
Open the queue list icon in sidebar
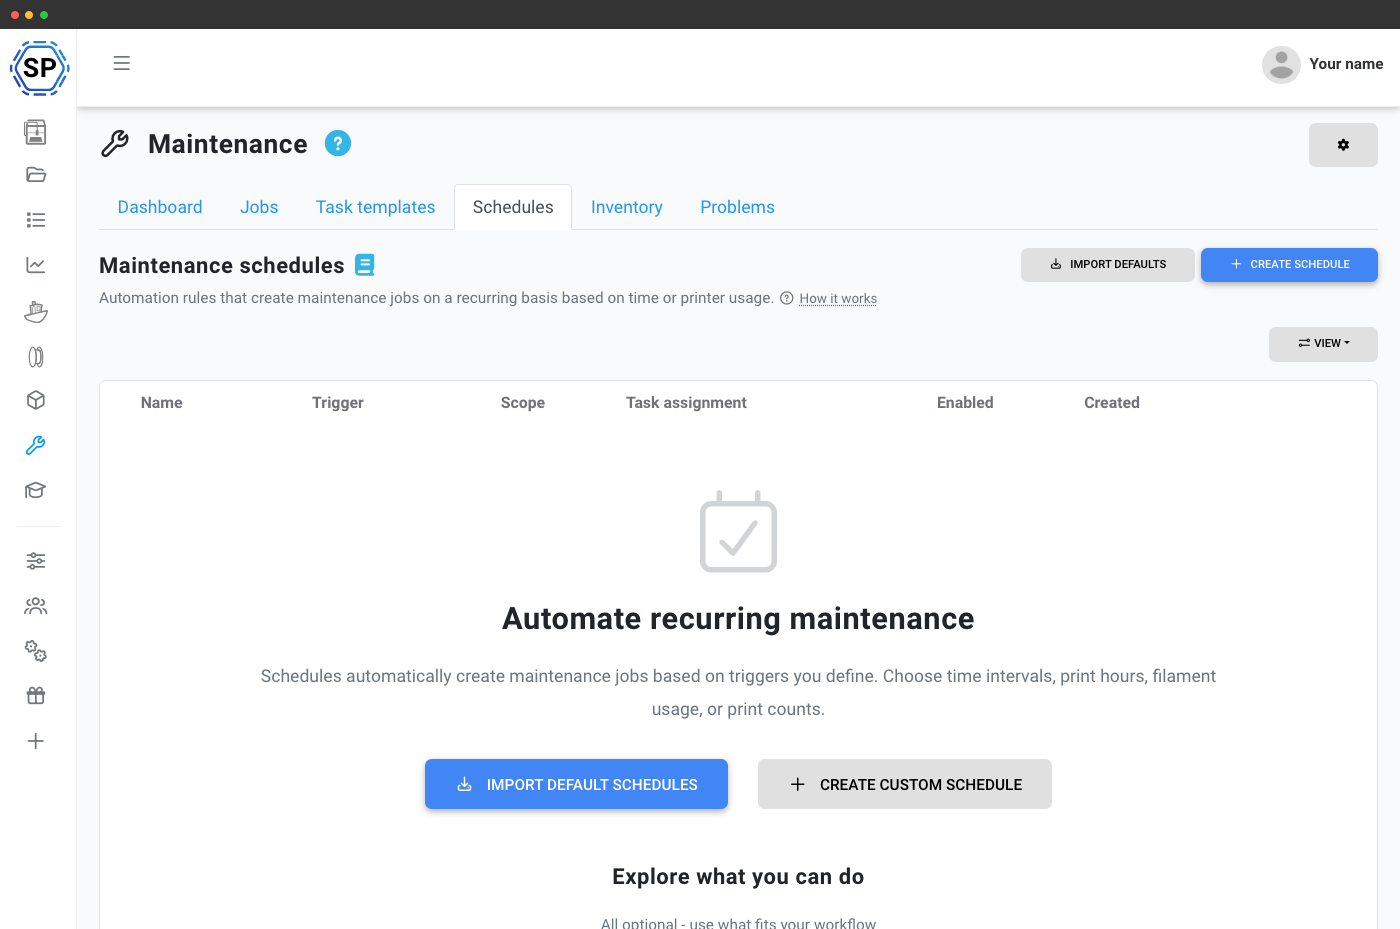[36, 220]
